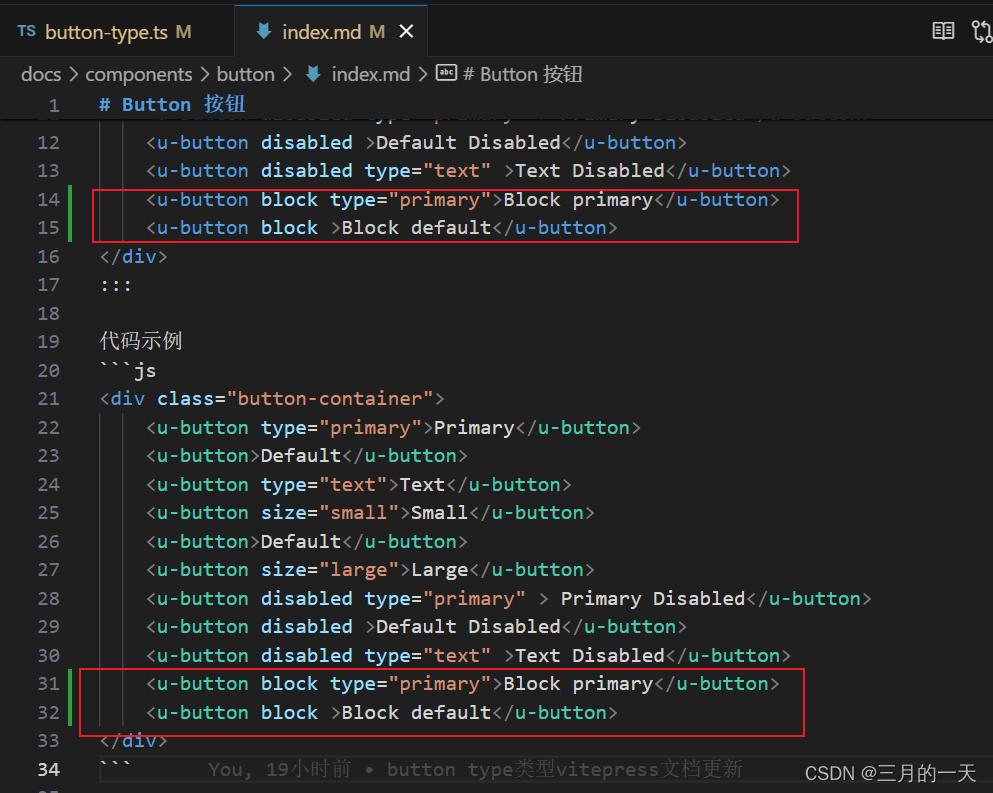
Task: Switch to the button-type.ts tab
Action: click(x=117, y=32)
